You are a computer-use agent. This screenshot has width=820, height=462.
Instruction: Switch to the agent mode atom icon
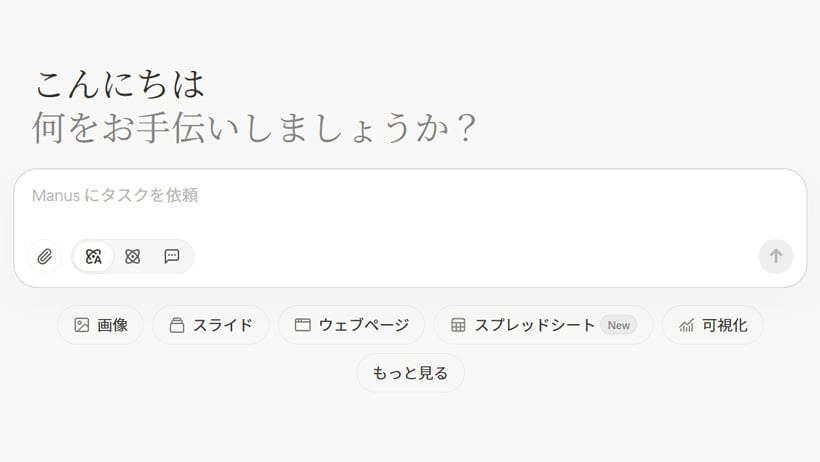click(133, 256)
